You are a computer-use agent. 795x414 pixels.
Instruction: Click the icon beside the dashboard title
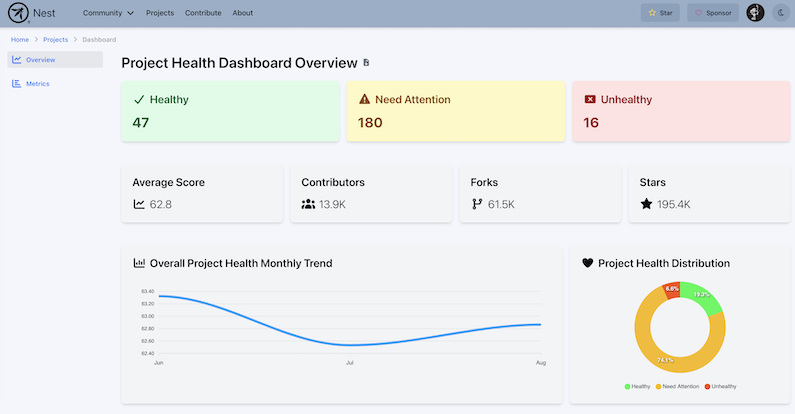click(366, 63)
